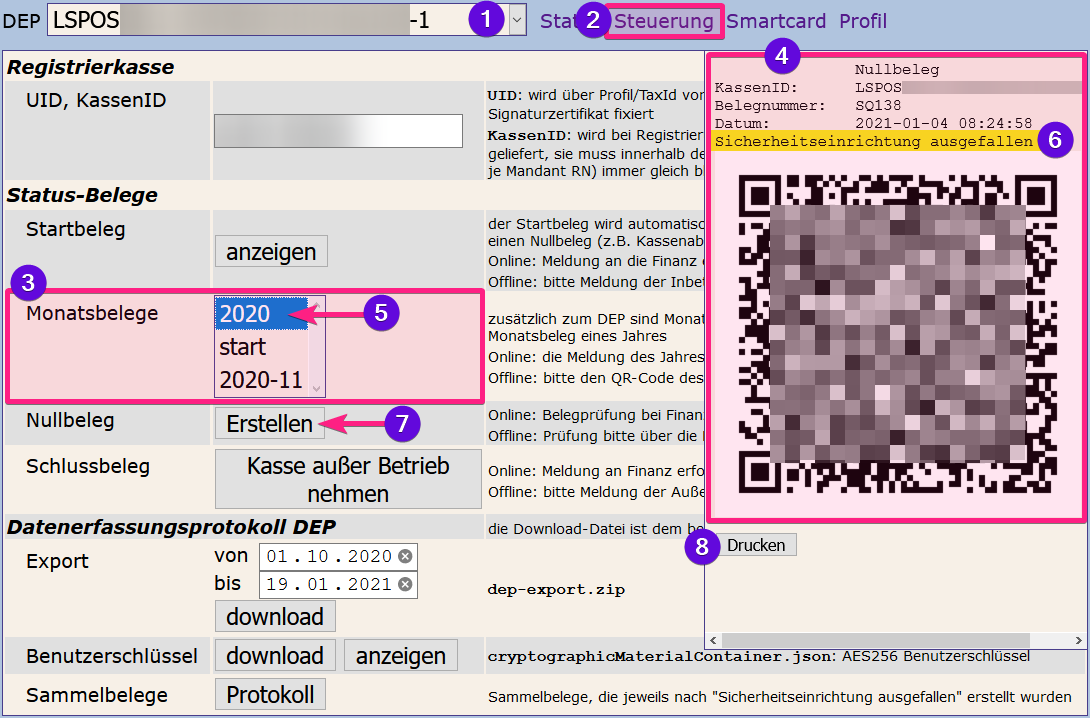Viewport: 1090px width, 718px height.
Task: Click the 'Datenerfassungsprotokoll DEP' section heading
Action: click(171, 527)
